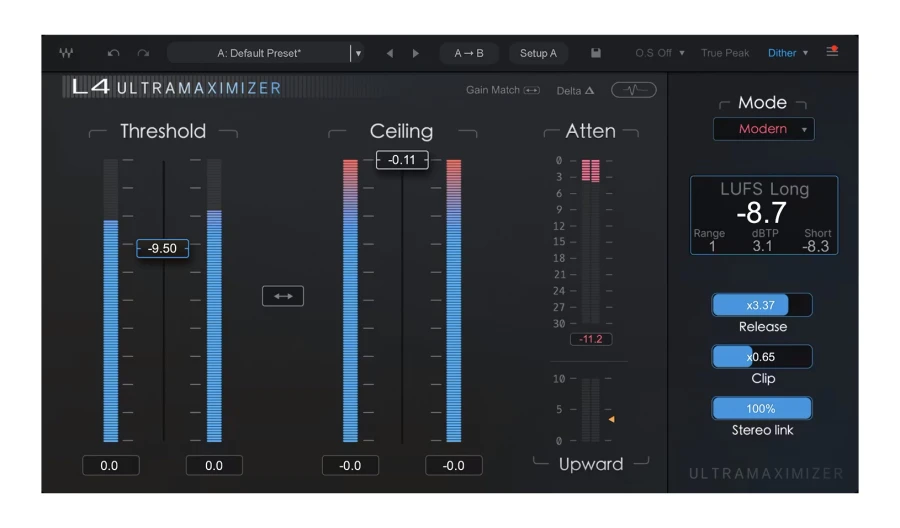900x528 pixels.
Task: Click the Upward meter bars
Action: [591, 410]
